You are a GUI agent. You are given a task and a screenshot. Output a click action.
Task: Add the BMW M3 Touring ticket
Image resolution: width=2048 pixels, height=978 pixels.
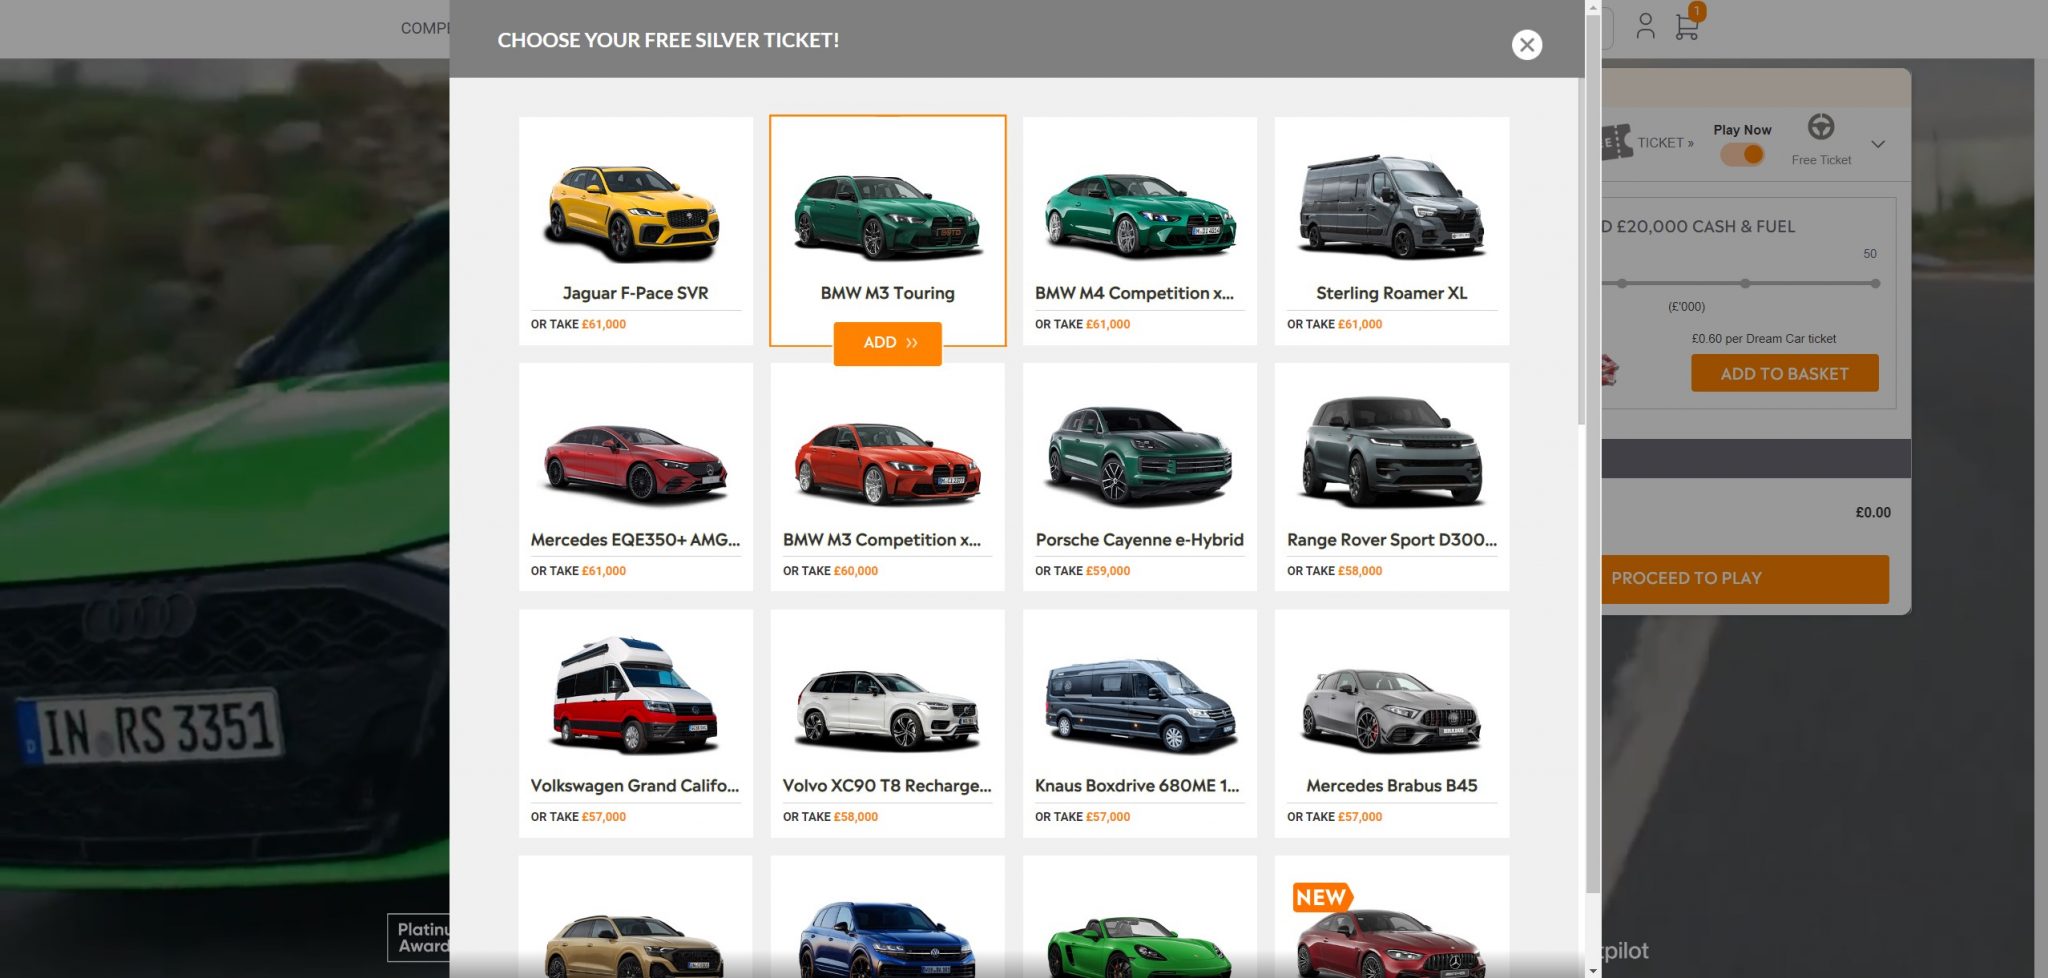pyautogui.click(x=887, y=343)
